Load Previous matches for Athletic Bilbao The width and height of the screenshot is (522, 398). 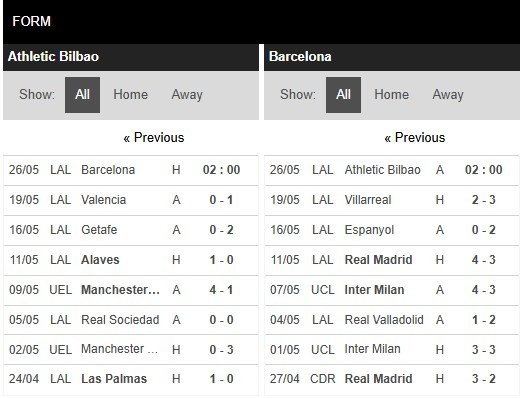(x=154, y=137)
